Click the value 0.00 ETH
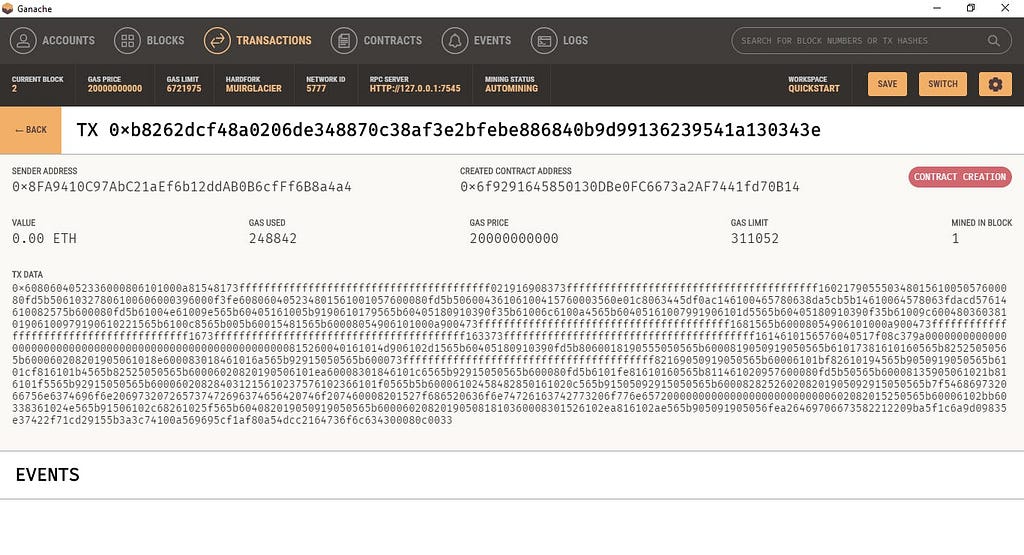This screenshot has height=555, width=1024. click(x=44, y=238)
